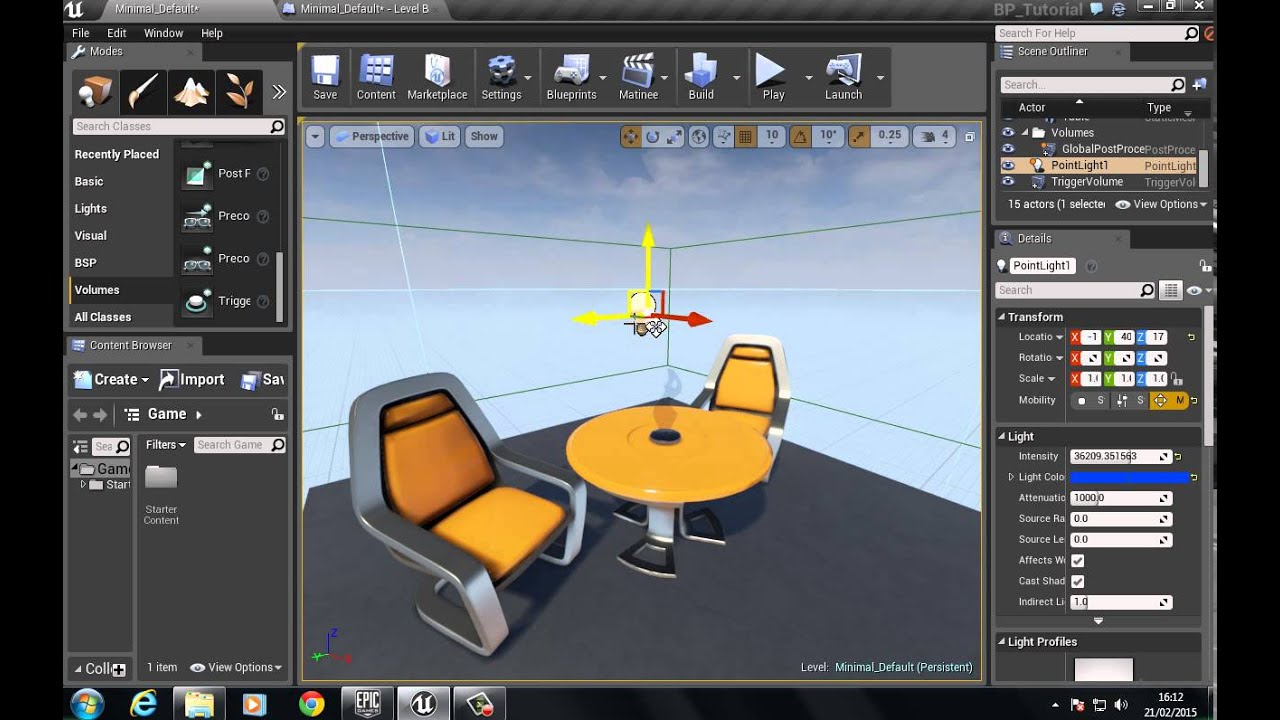This screenshot has height=720, width=1280.
Task: Click the blue Light Color swatch
Action: pyautogui.click(x=1128, y=477)
